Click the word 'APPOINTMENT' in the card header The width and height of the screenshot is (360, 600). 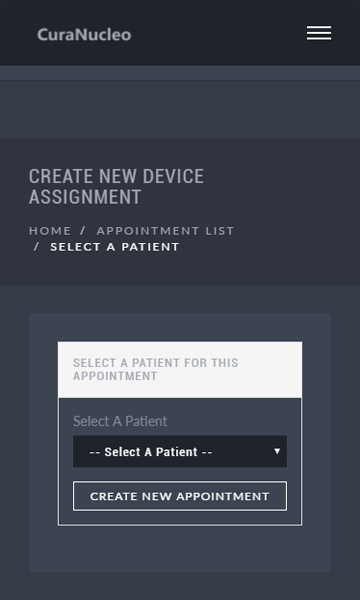pyautogui.click(x=115, y=376)
